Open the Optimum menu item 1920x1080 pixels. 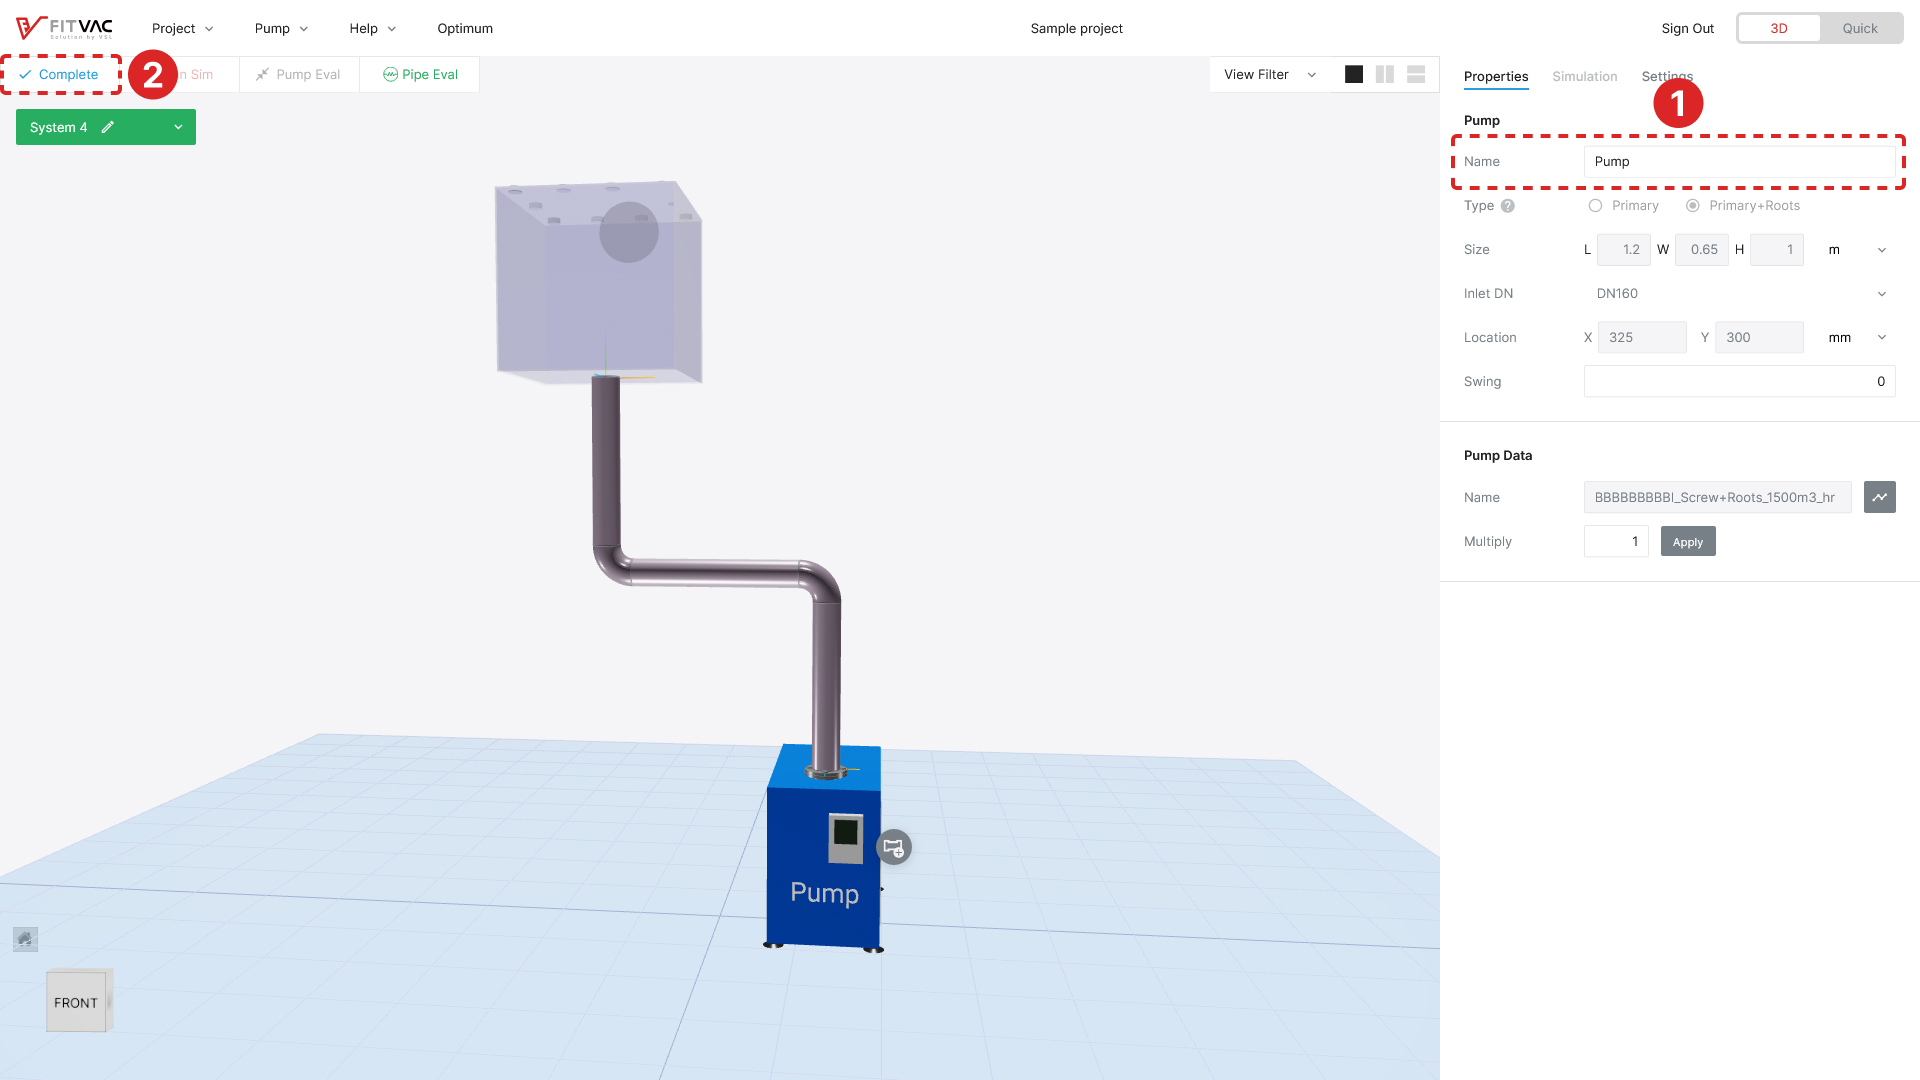point(465,28)
